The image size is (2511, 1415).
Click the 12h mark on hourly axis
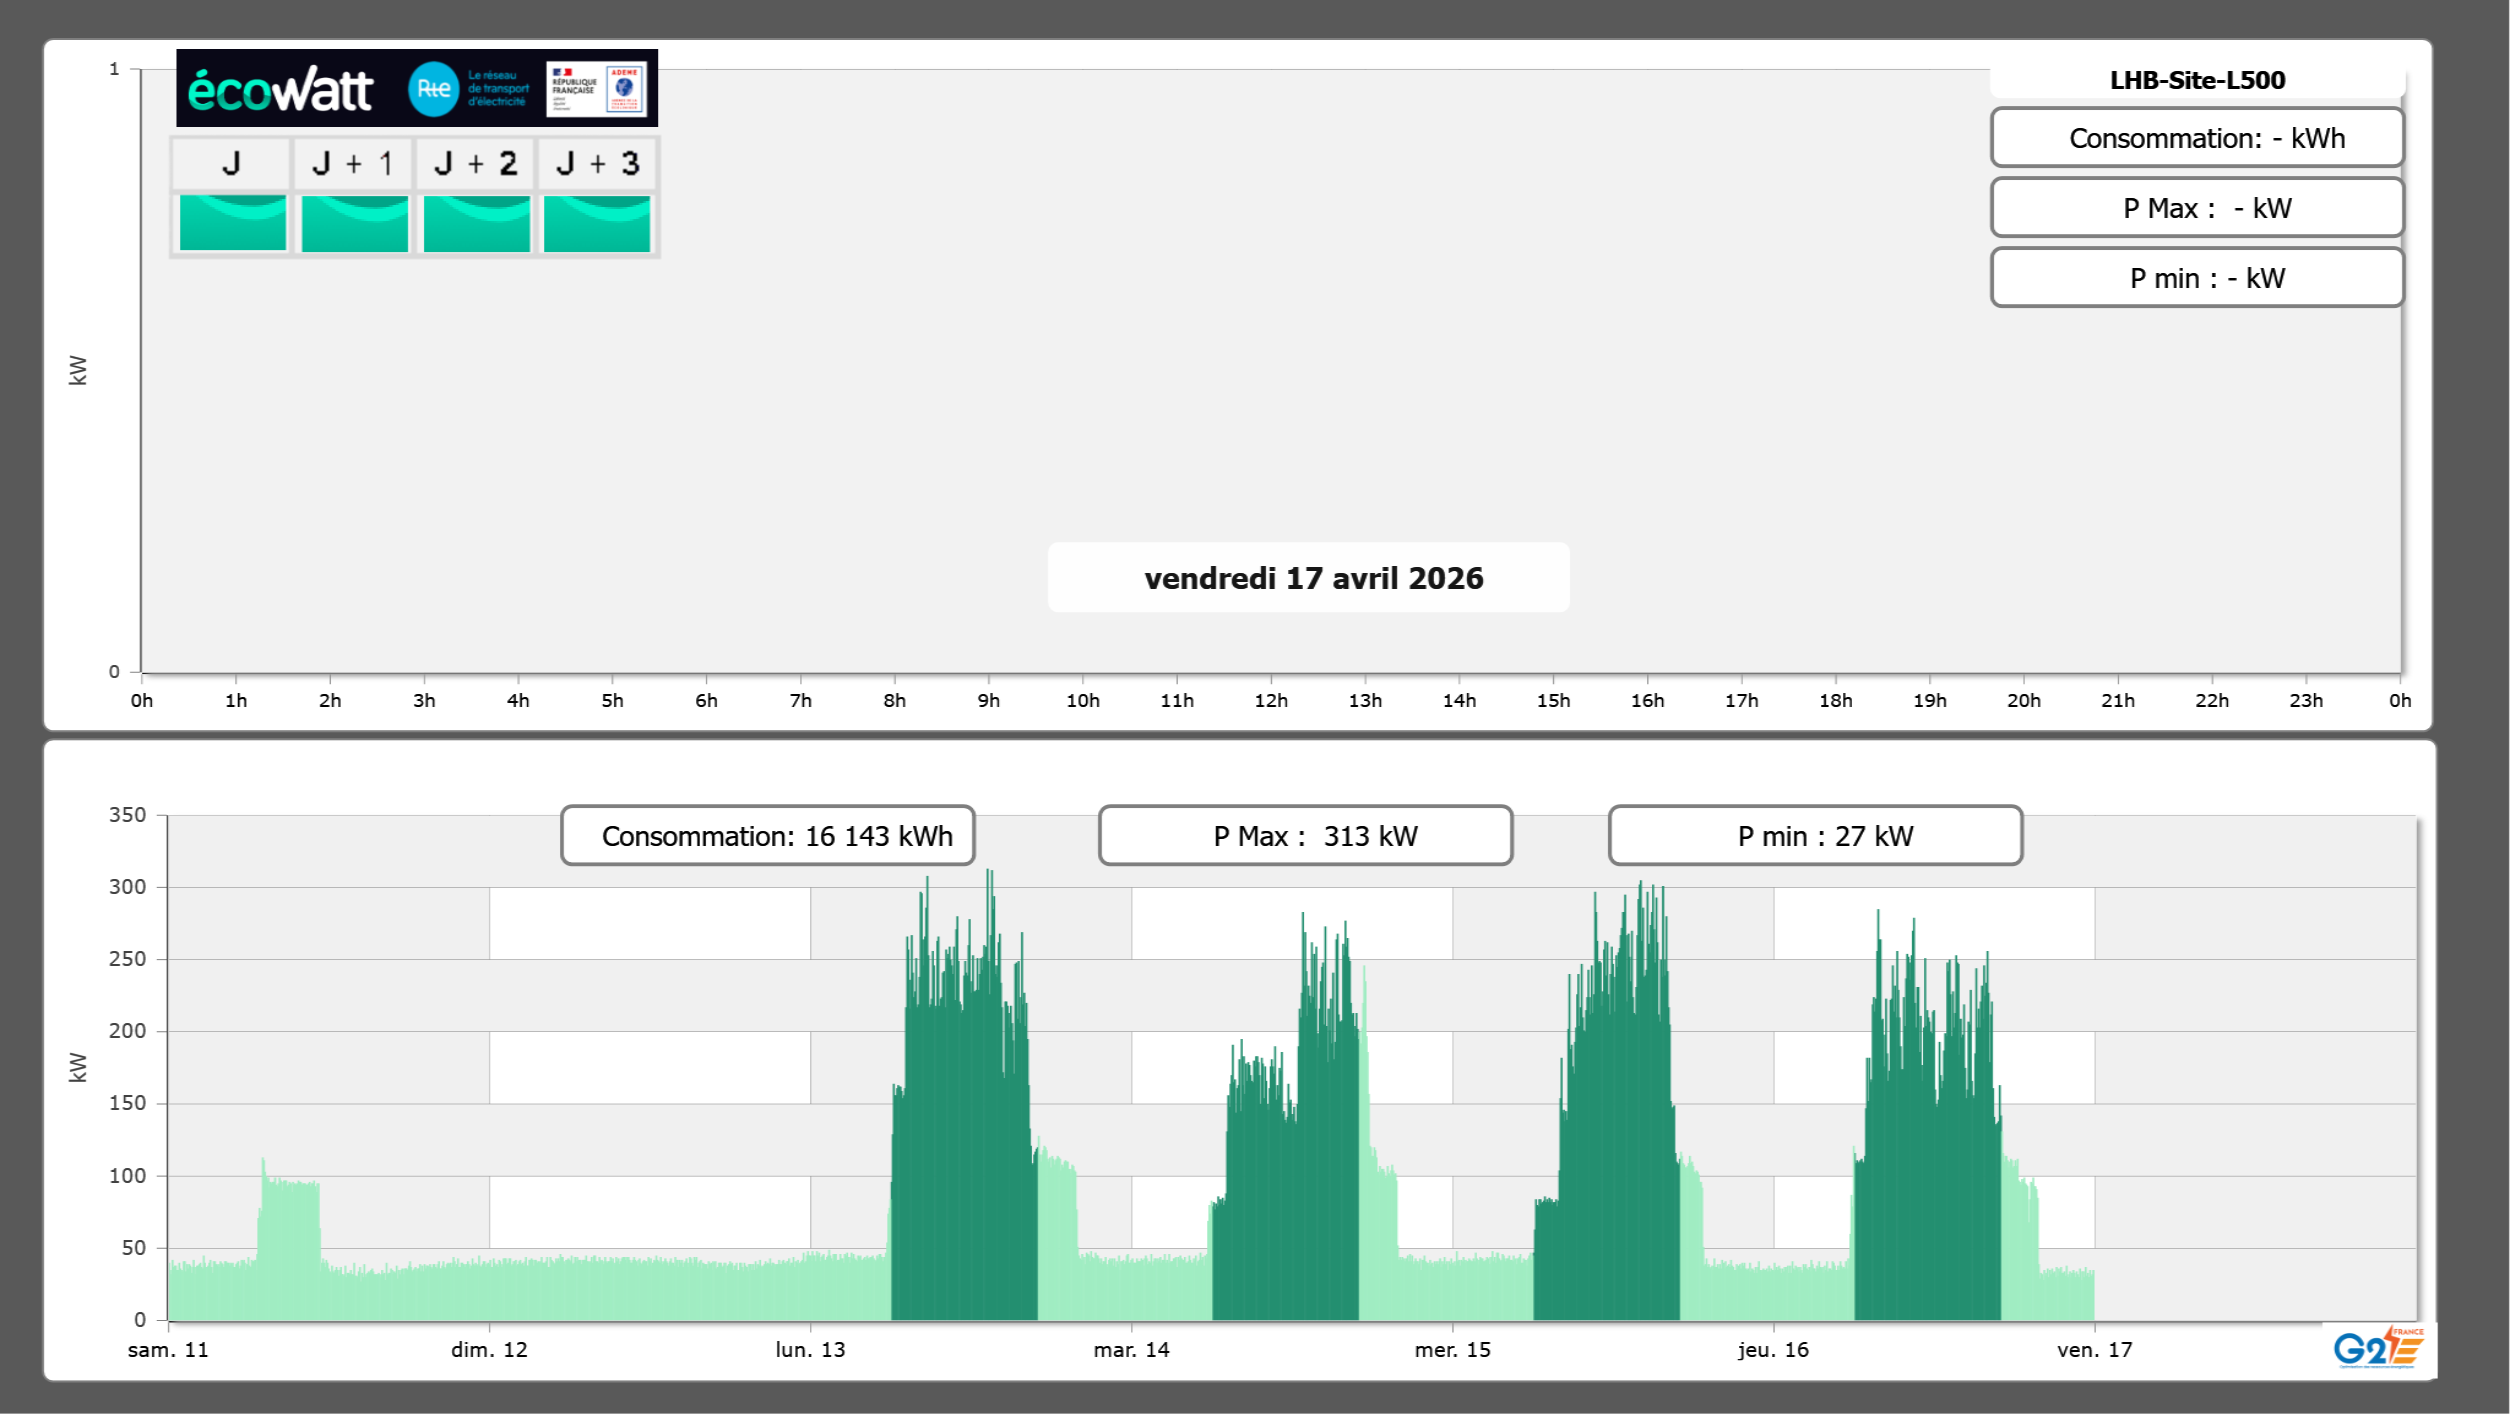(1270, 700)
